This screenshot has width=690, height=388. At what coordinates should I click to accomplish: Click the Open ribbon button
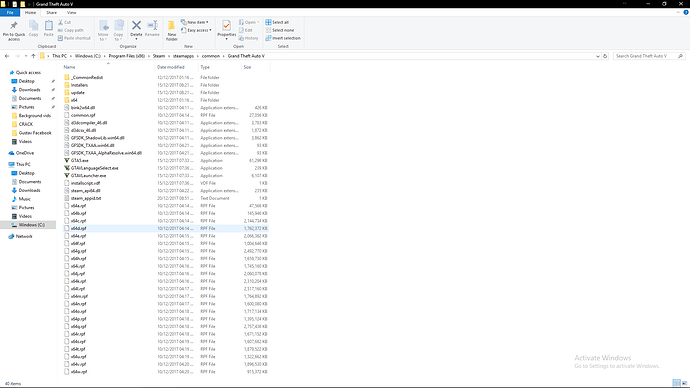tap(249, 22)
